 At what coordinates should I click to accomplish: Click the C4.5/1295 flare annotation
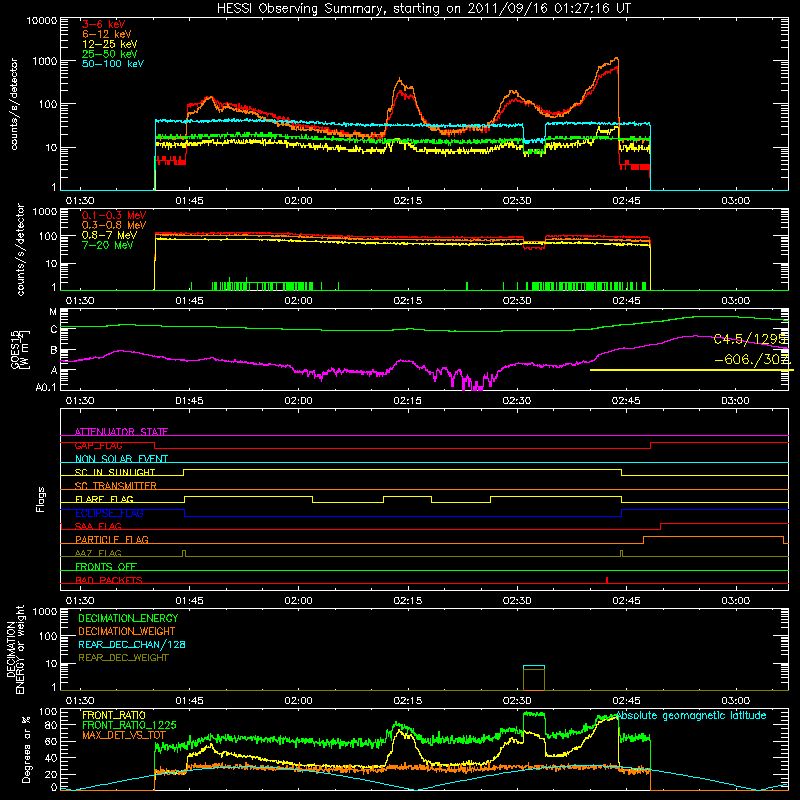coord(749,339)
